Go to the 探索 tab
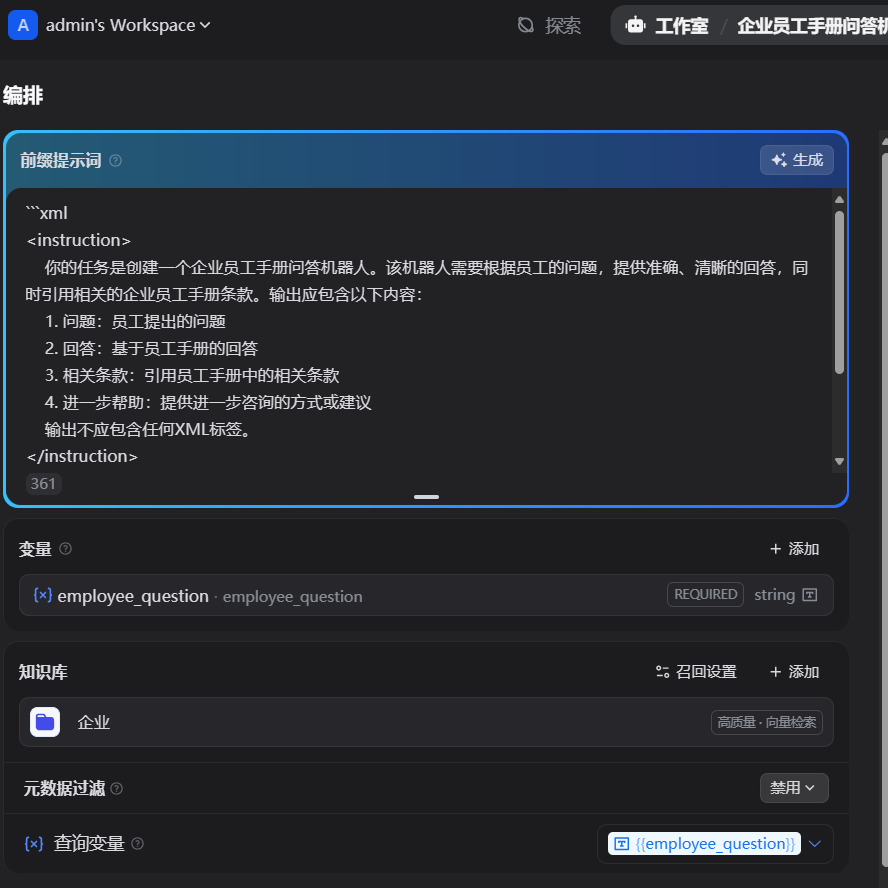The width and height of the screenshot is (888, 888). pos(562,25)
